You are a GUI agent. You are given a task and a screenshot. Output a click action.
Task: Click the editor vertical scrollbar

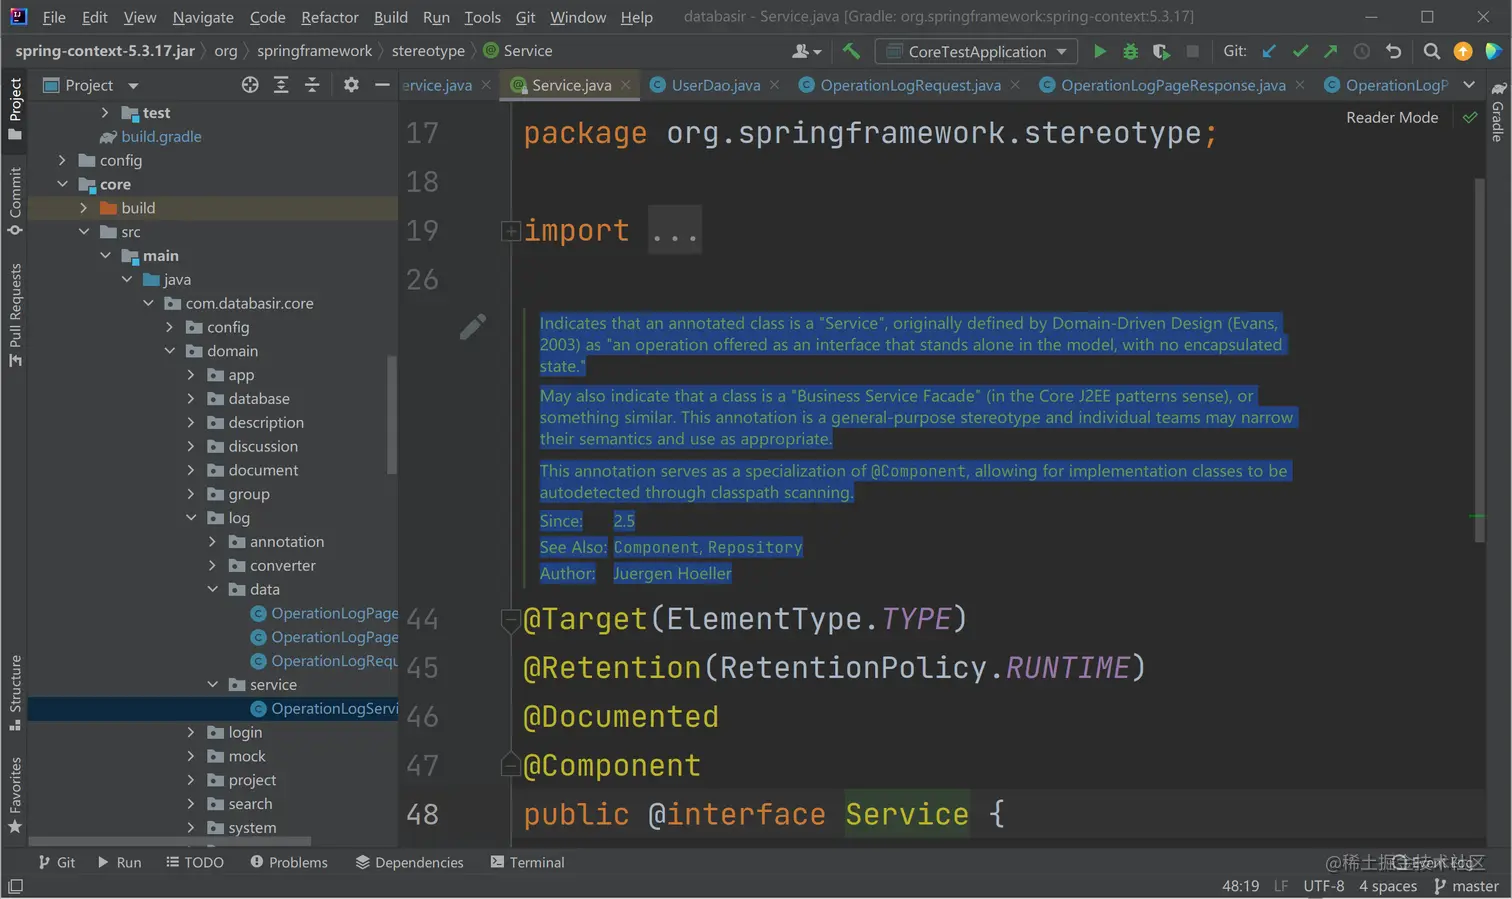pyautogui.click(x=1479, y=360)
